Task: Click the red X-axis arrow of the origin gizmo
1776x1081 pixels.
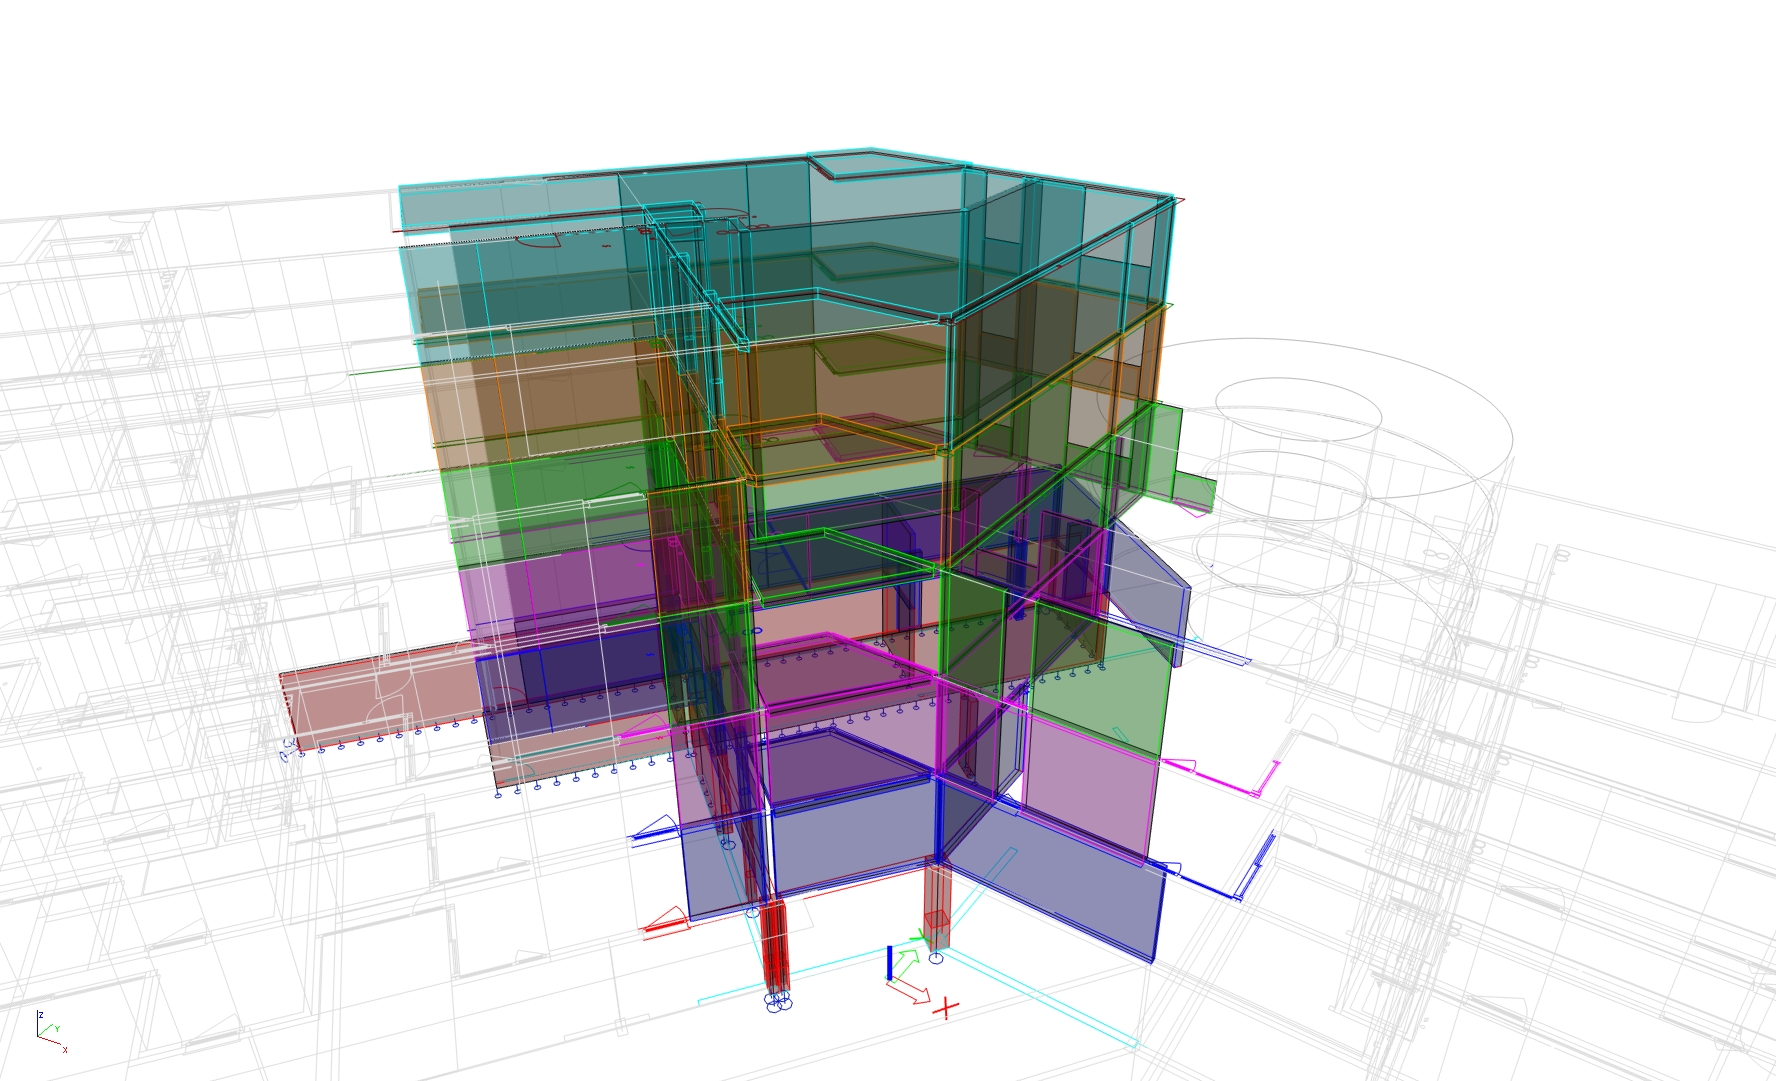Action: click(910, 991)
